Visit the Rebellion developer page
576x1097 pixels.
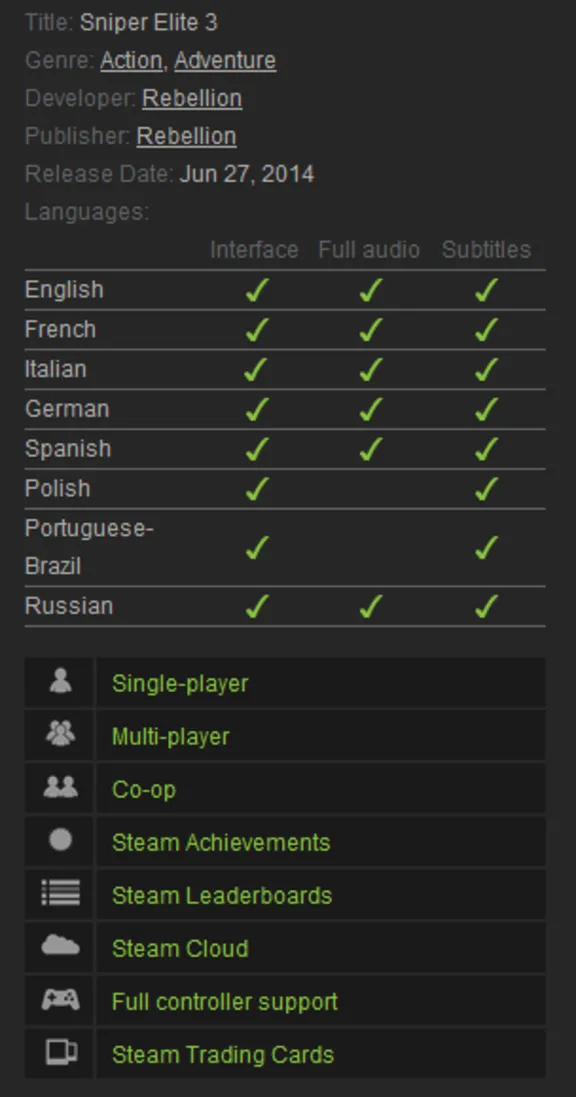(x=191, y=98)
